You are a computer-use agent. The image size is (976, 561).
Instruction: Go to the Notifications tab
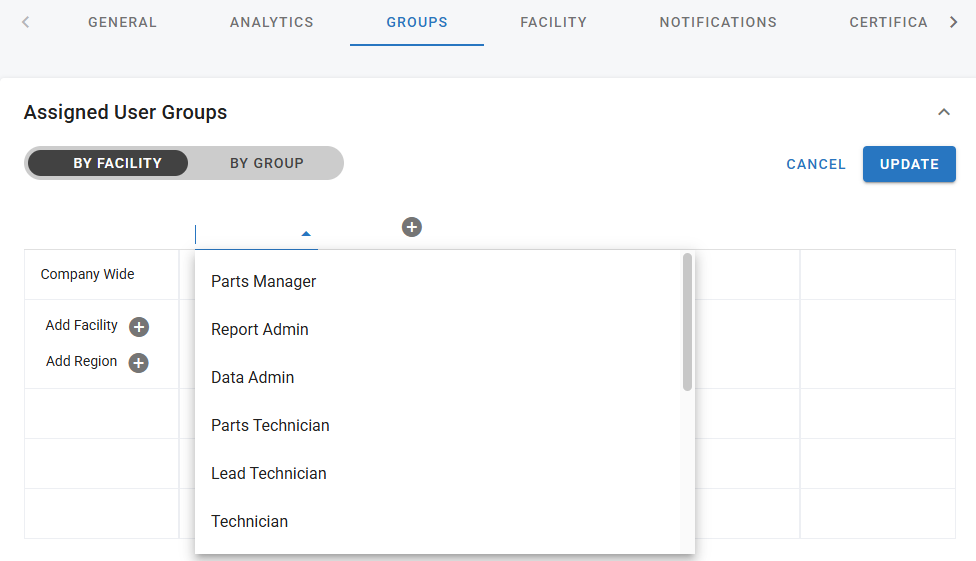click(718, 22)
